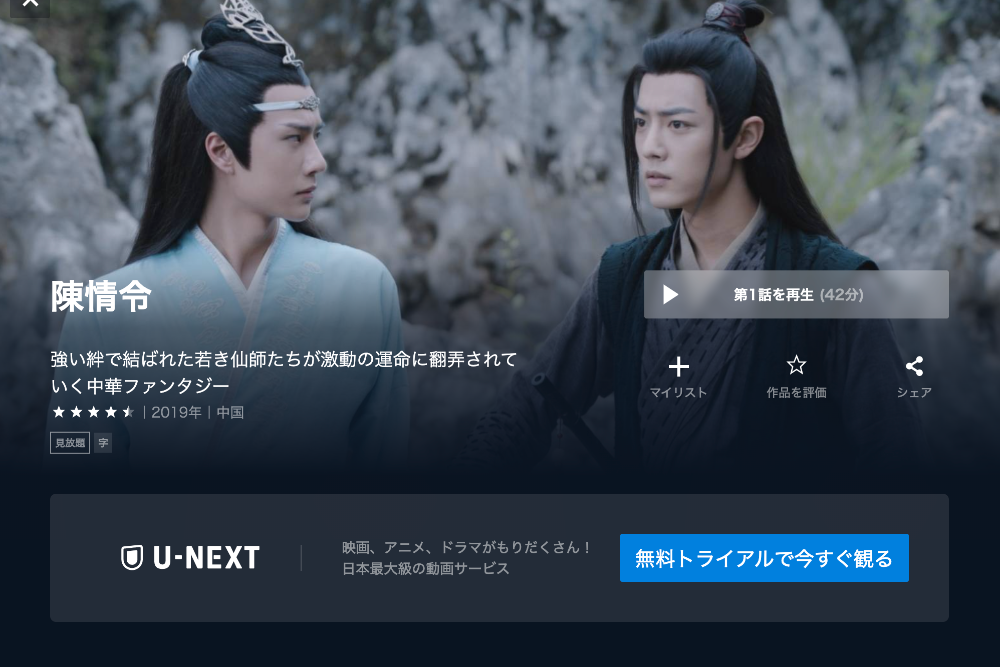Select the 中国 country label
1000x667 pixels.
pos(230,412)
